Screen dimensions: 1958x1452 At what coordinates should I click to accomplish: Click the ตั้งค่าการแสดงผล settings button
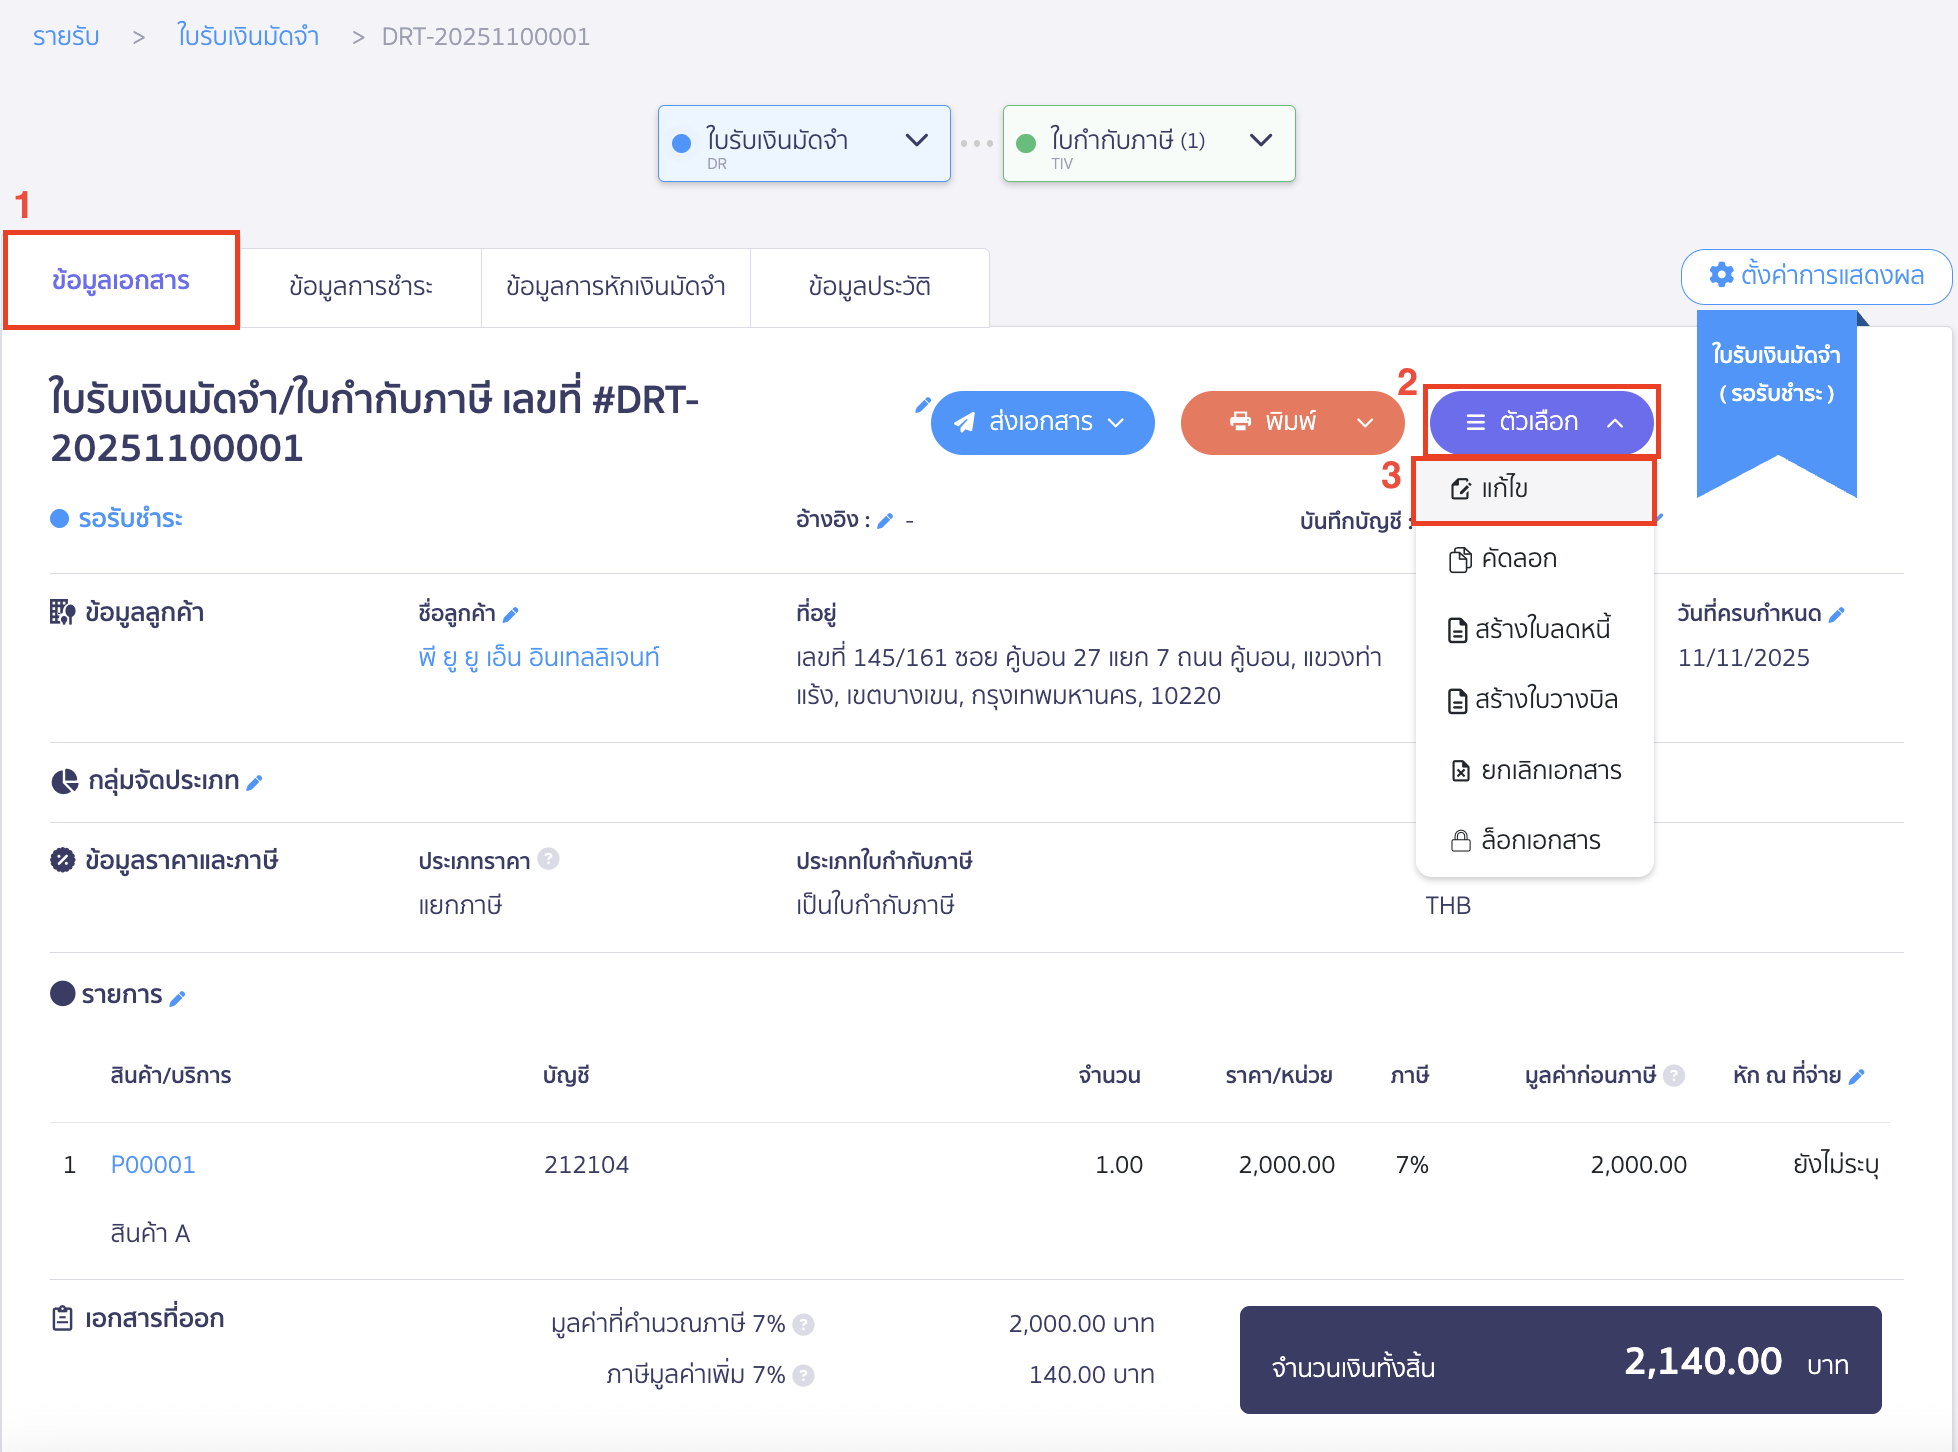pyautogui.click(x=1816, y=276)
